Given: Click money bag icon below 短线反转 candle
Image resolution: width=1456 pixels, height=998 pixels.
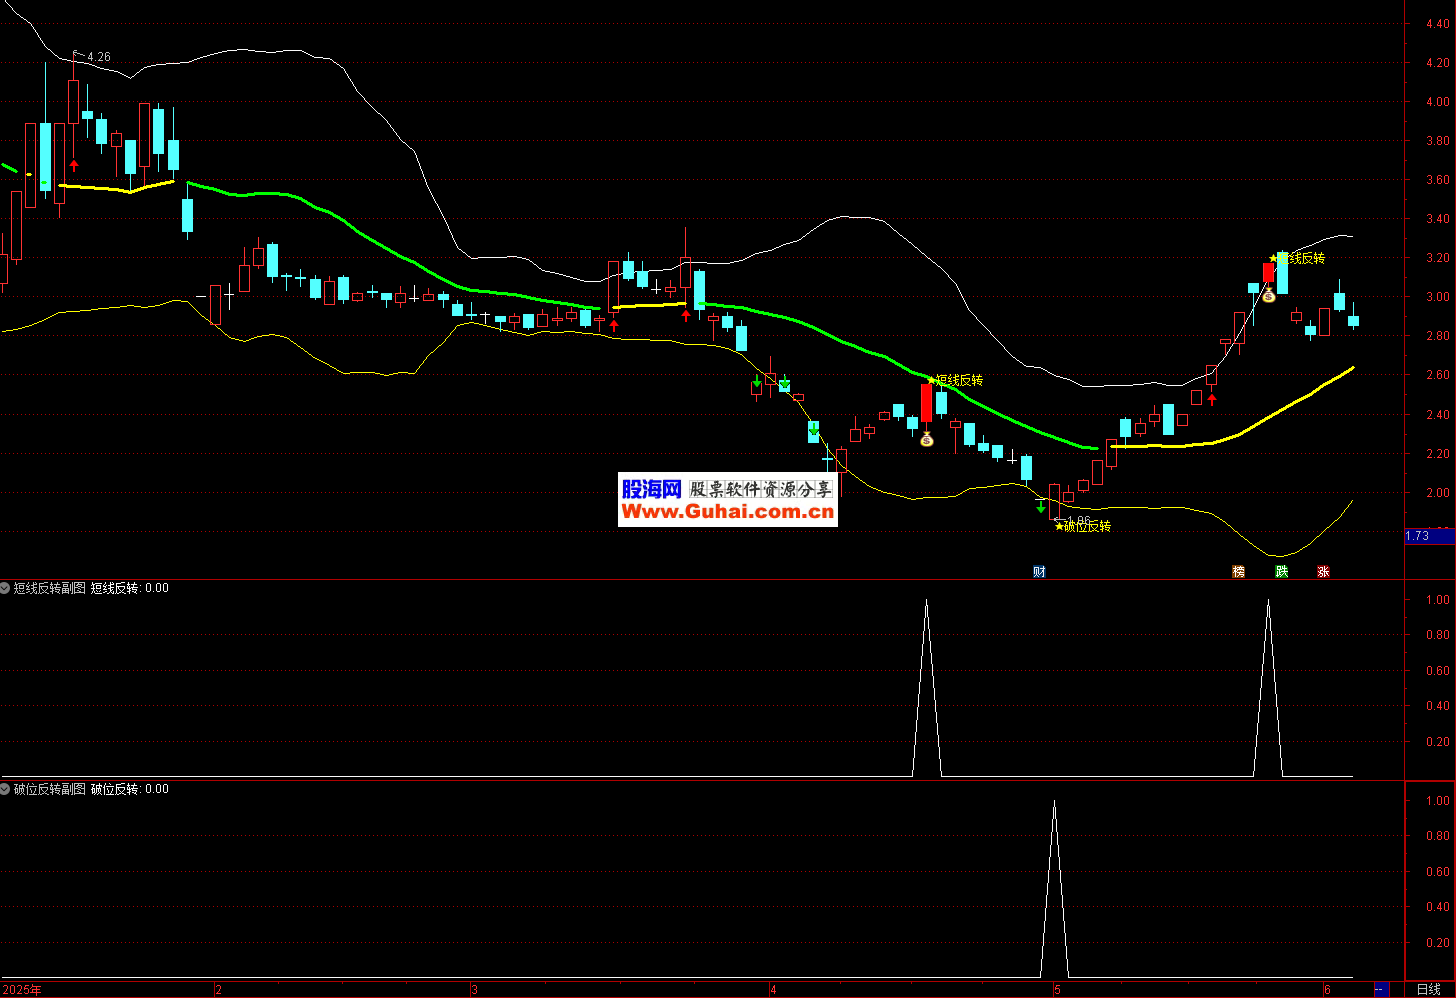Looking at the screenshot, I should click(926, 438).
